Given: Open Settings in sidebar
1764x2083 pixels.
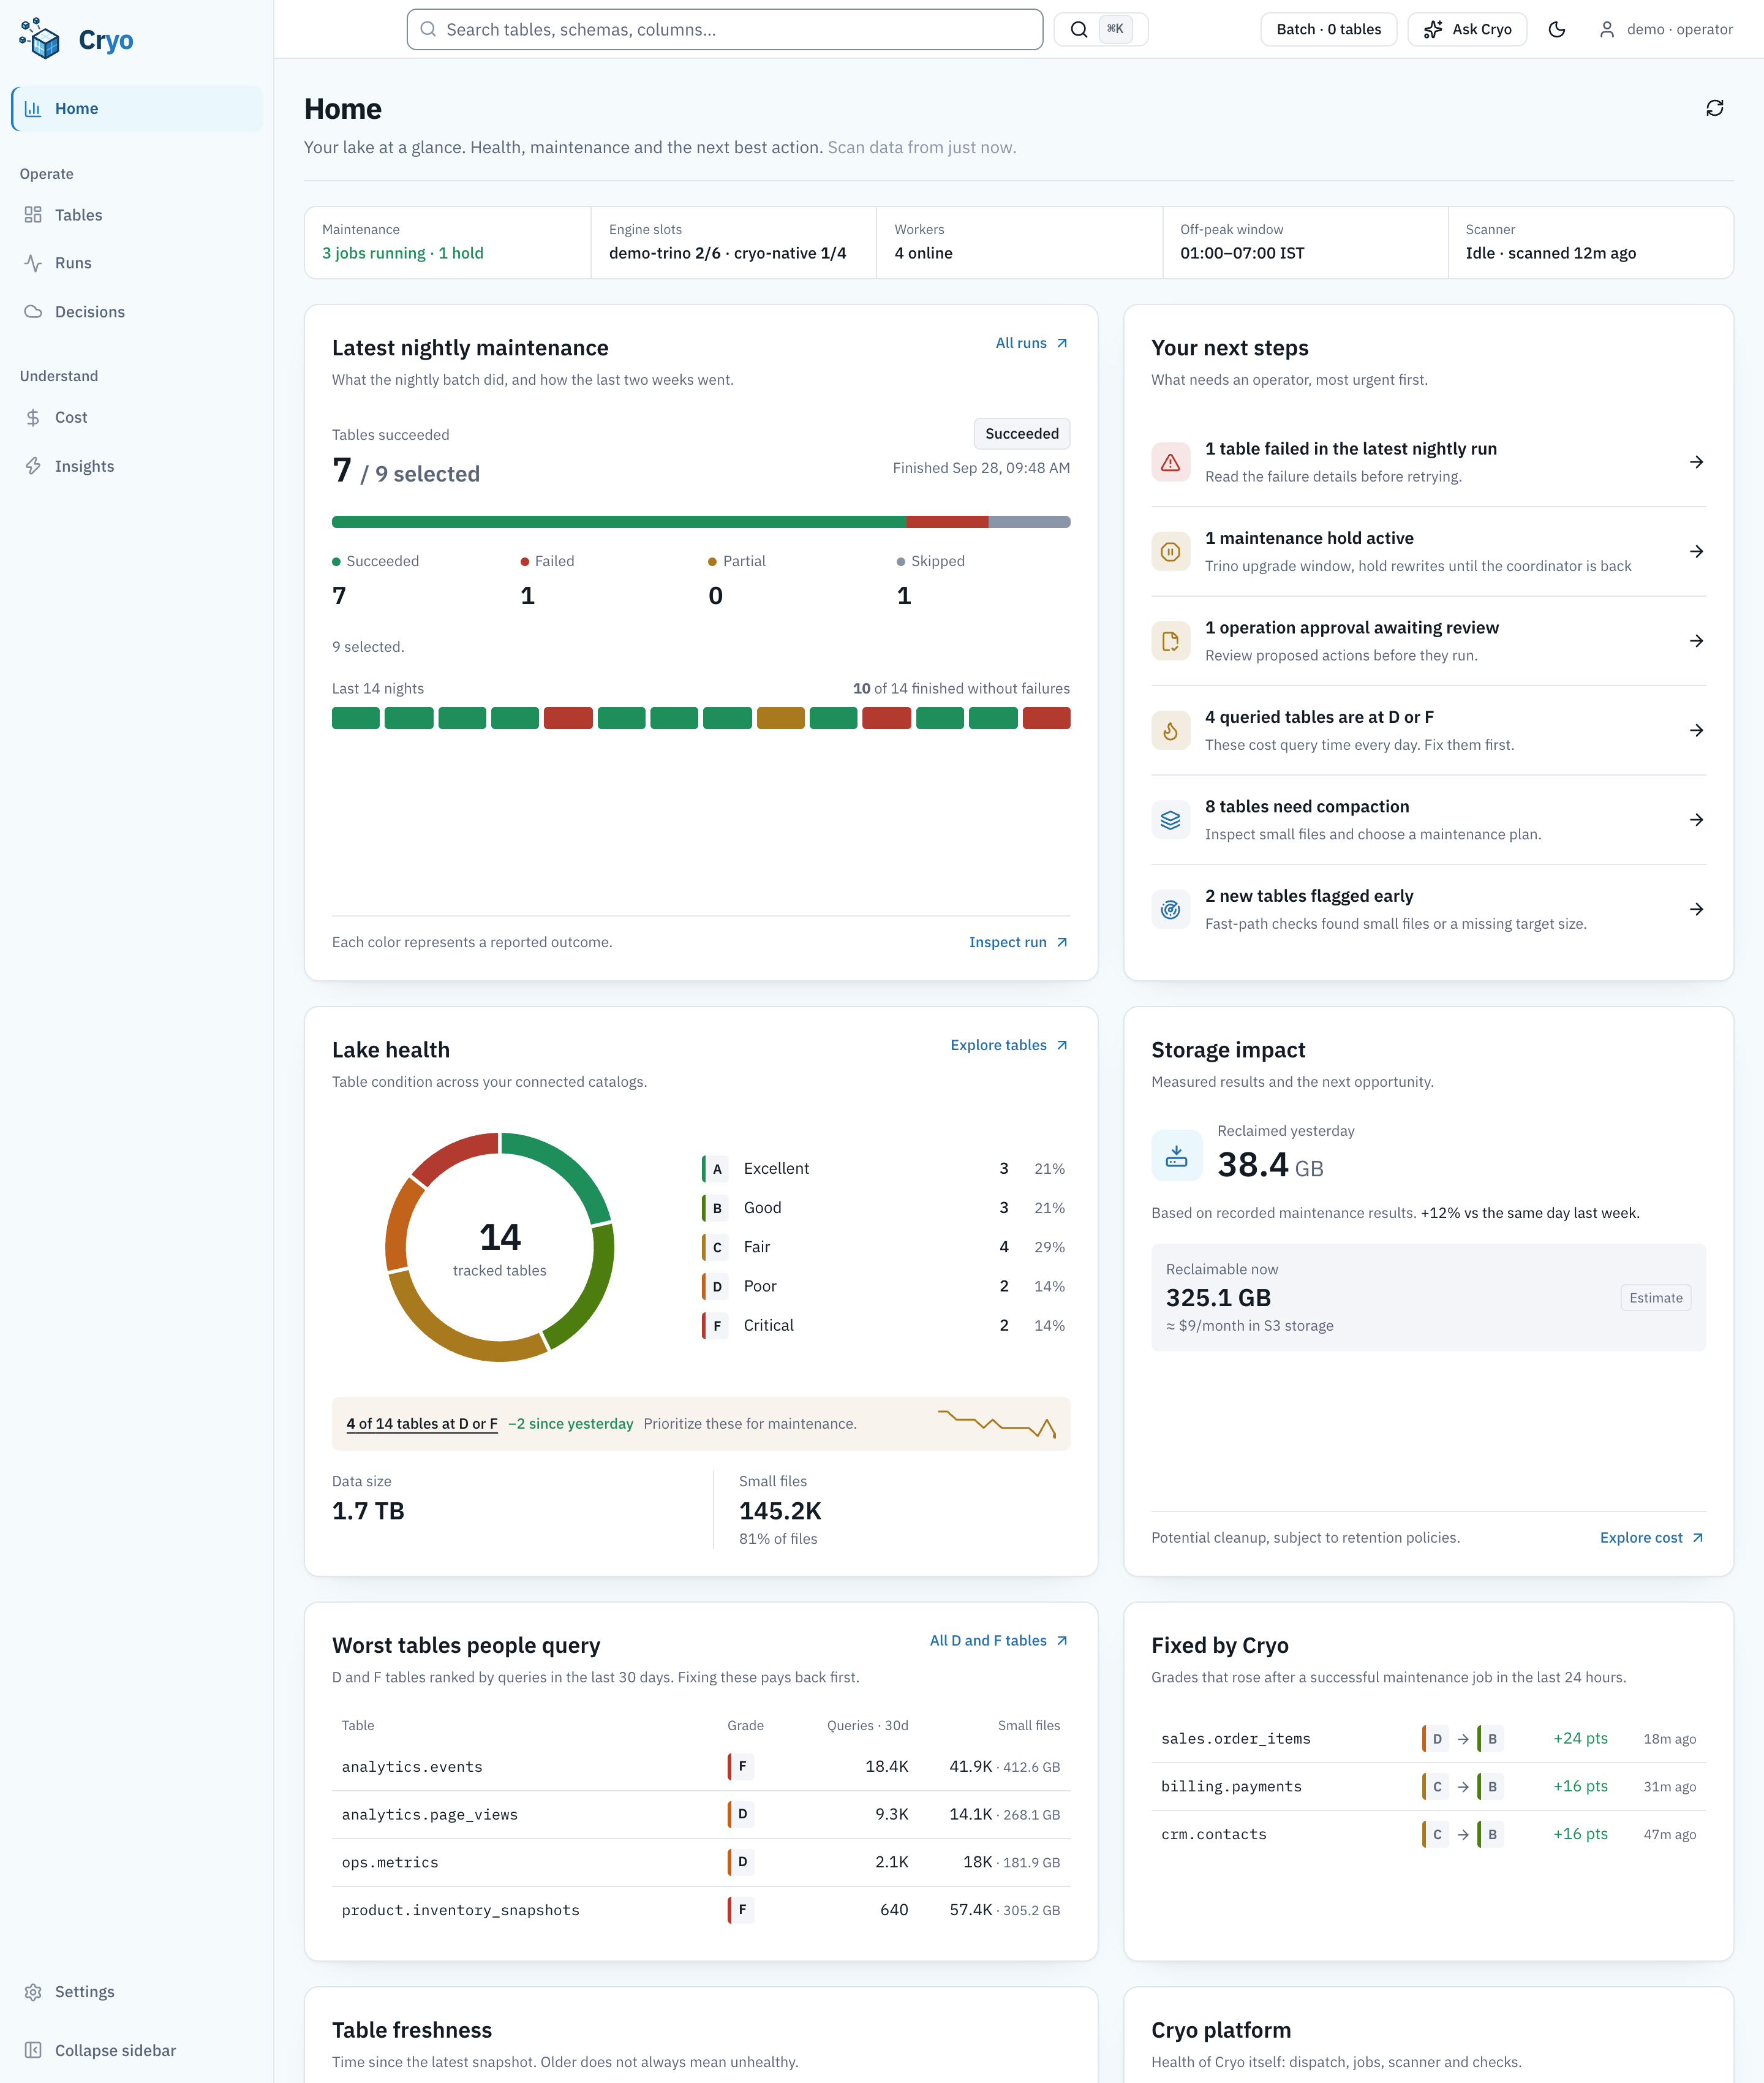Looking at the screenshot, I should 137,1991.
